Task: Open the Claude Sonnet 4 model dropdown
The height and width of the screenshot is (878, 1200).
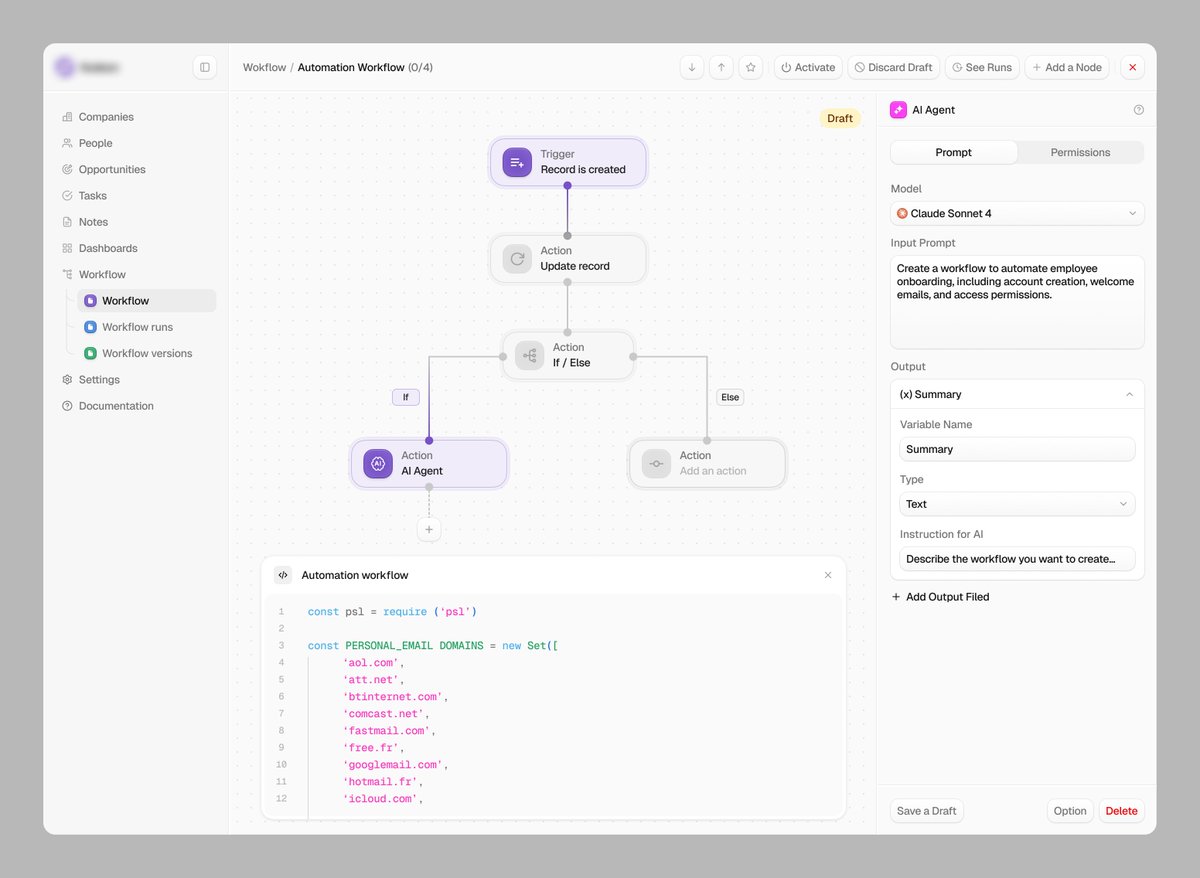Action: (1017, 213)
